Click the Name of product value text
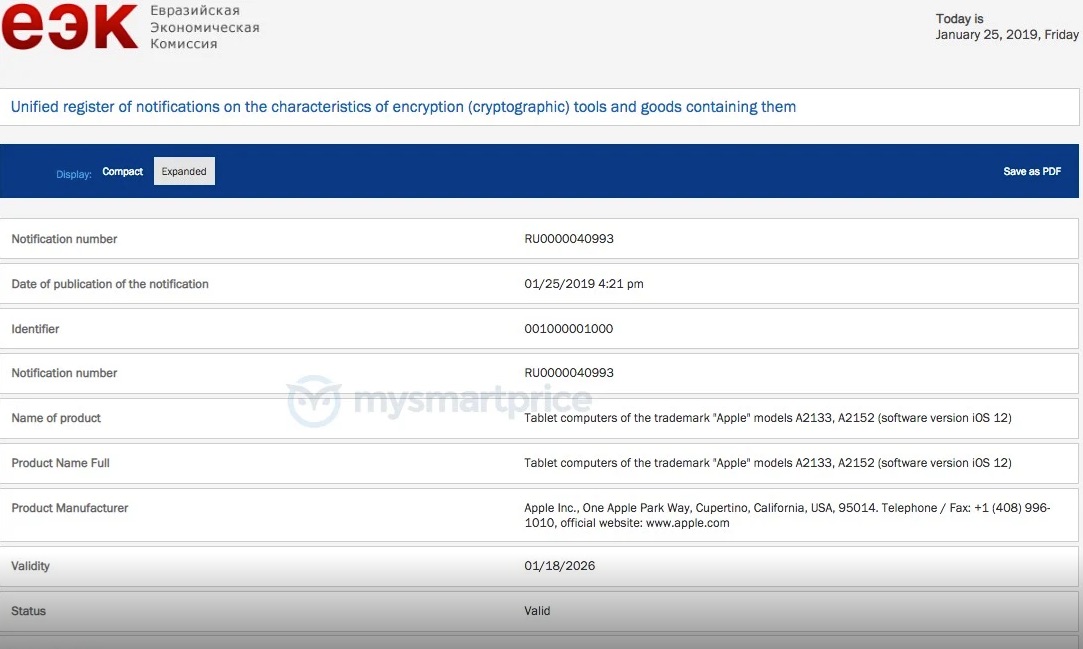The image size is (1083, 649). 767,418
